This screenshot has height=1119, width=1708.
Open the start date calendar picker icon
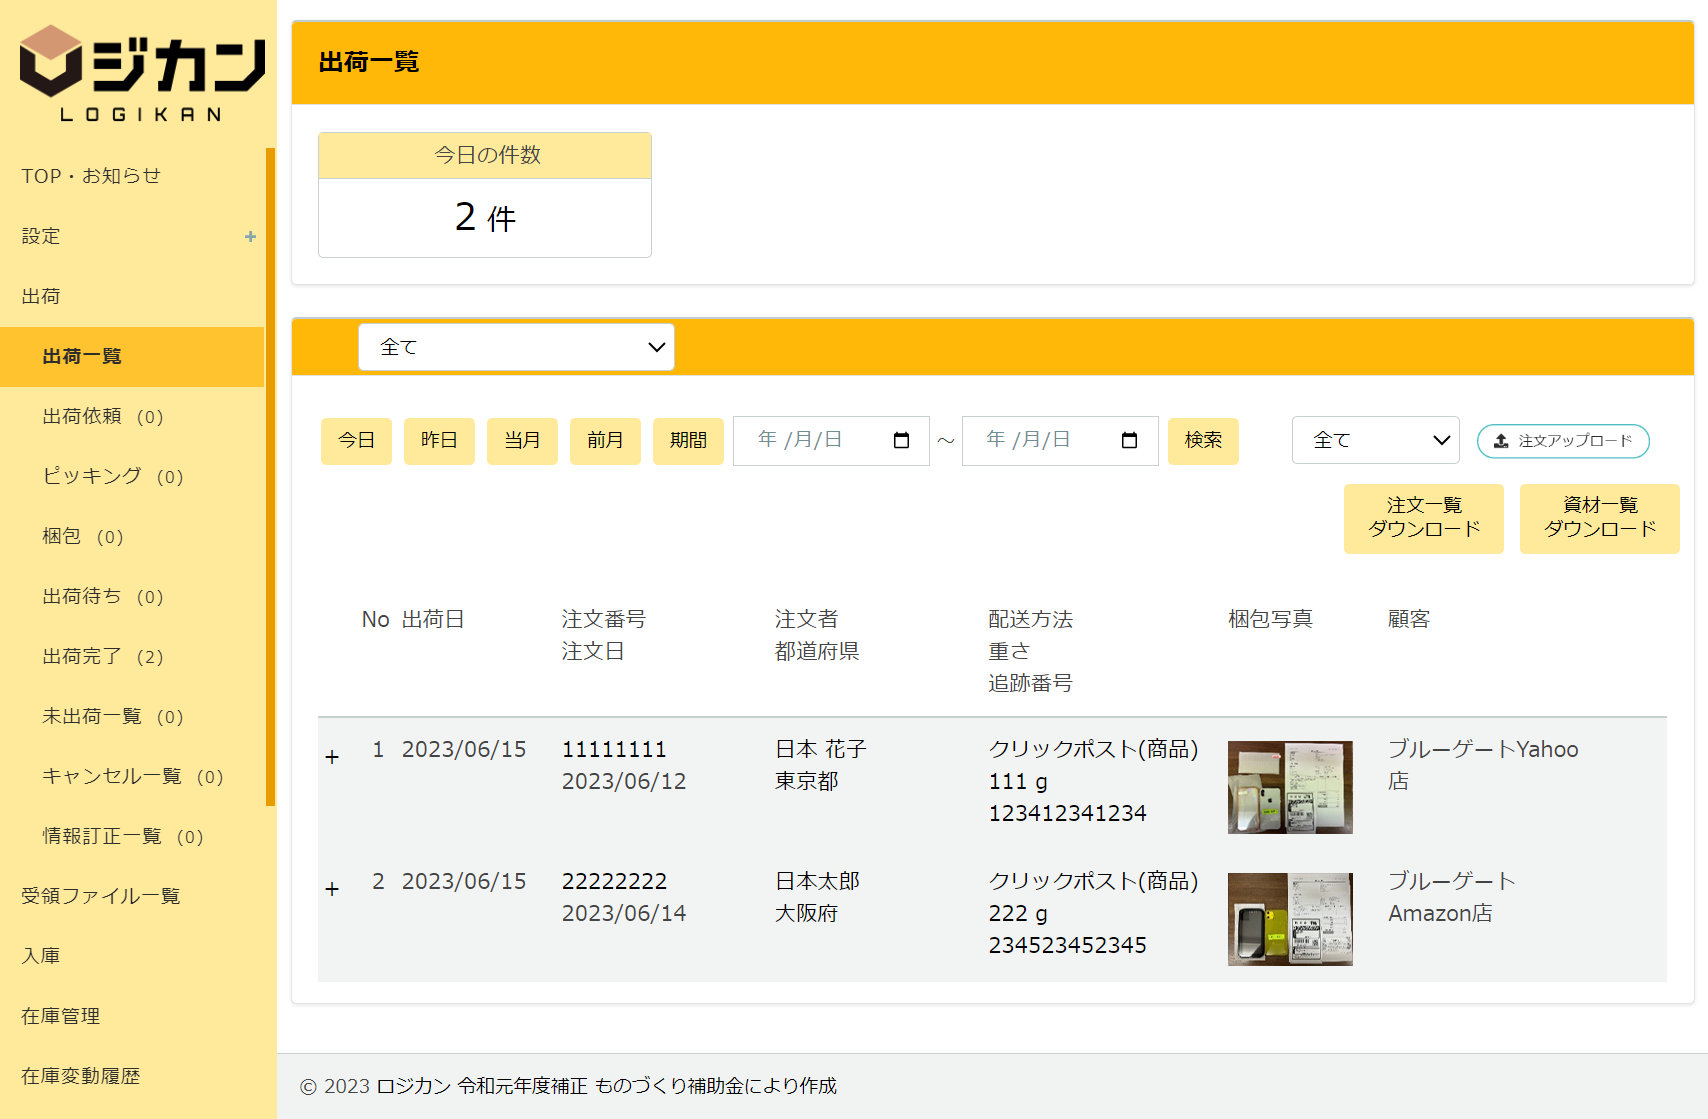point(901,441)
